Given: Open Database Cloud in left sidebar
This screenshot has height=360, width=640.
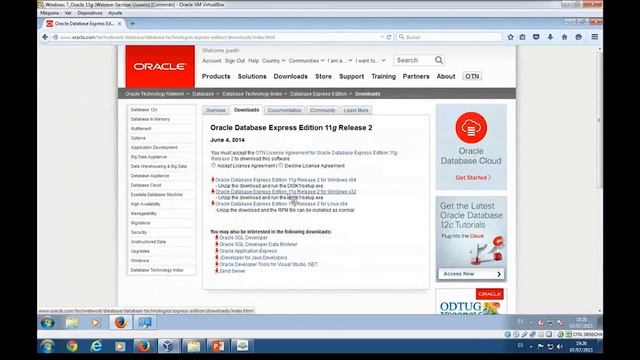Looking at the screenshot, I should (146, 185).
